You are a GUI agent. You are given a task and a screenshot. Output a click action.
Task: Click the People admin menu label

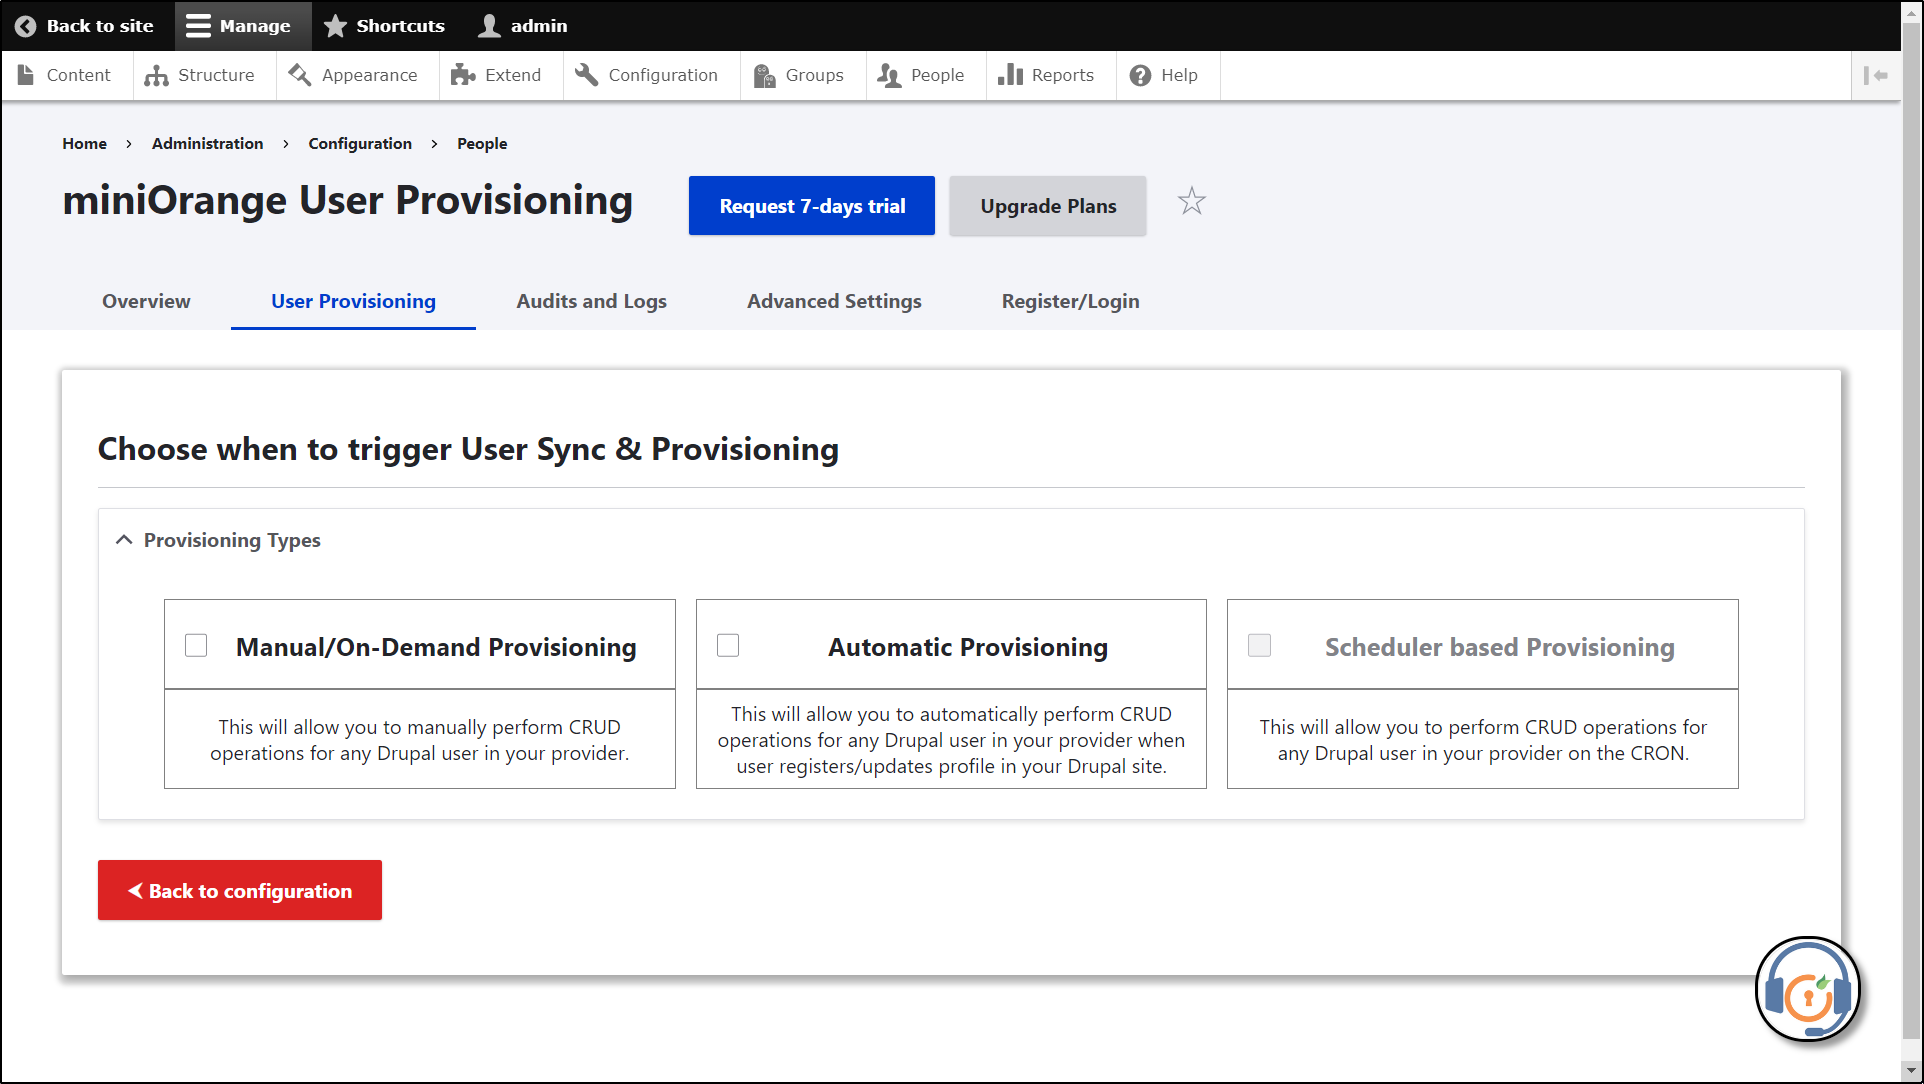(x=937, y=75)
